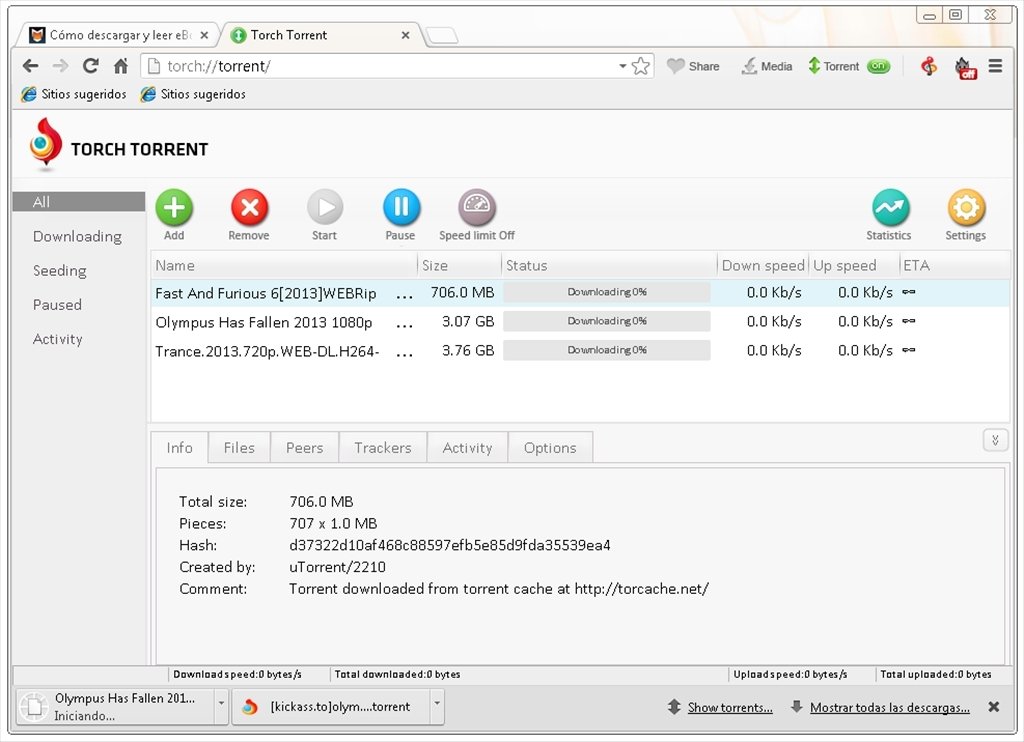Select the Torch Torrent browser tab
The height and width of the screenshot is (742, 1024).
point(320,35)
